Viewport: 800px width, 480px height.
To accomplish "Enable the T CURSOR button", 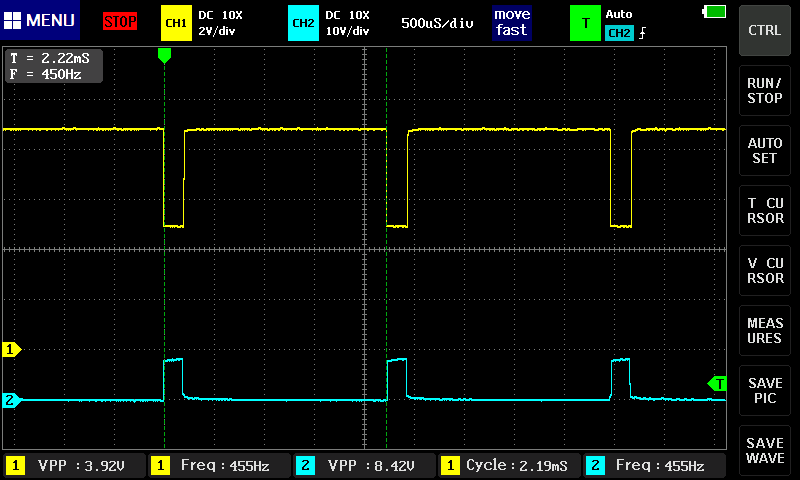I will coord(764,211).
